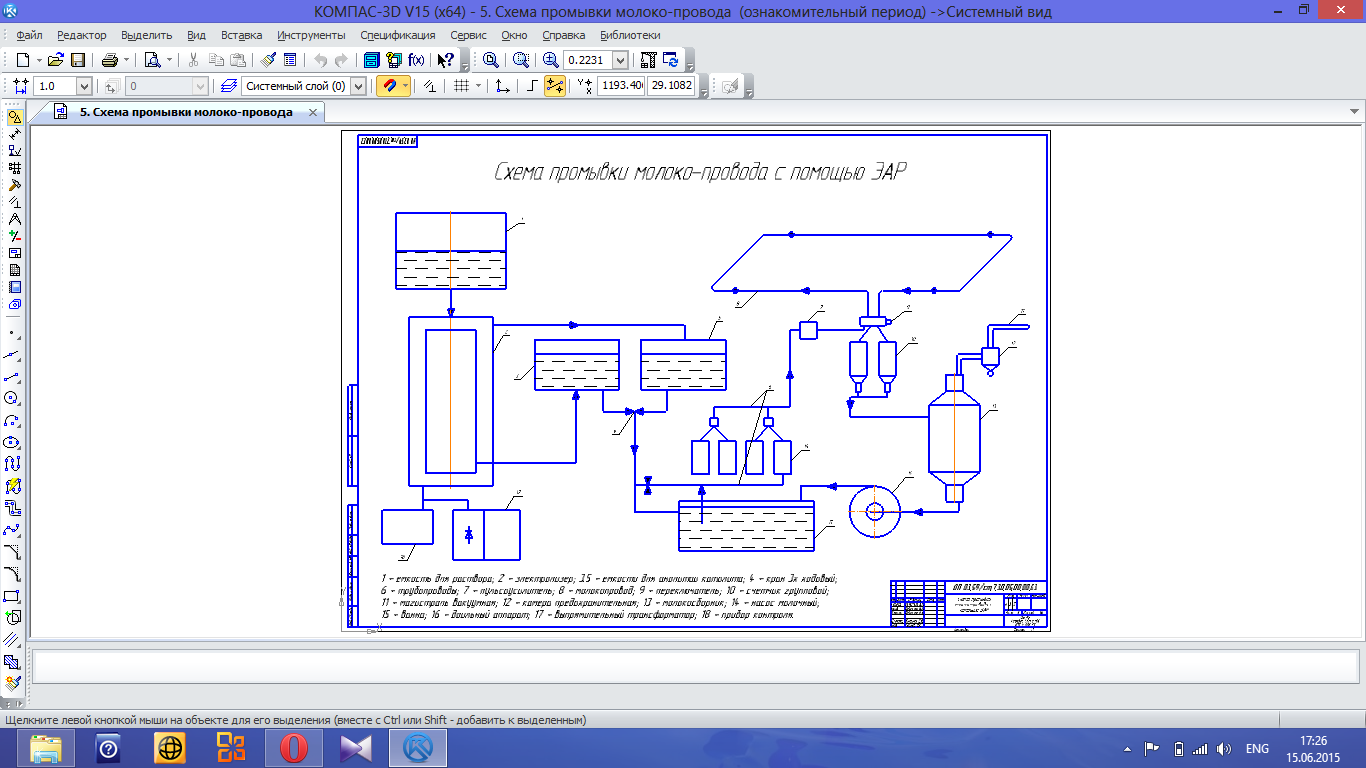Toggle the highlighted rounding mode button

coord(555,86)
